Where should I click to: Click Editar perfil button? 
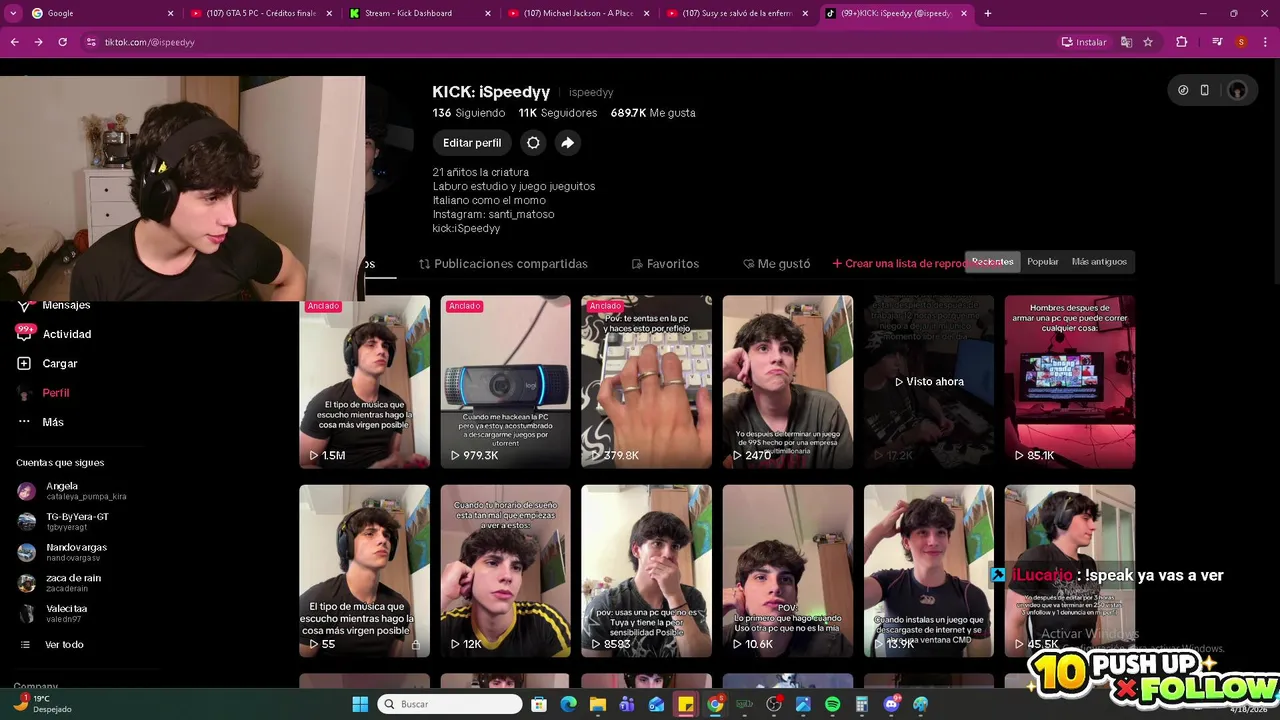[472, 143]
